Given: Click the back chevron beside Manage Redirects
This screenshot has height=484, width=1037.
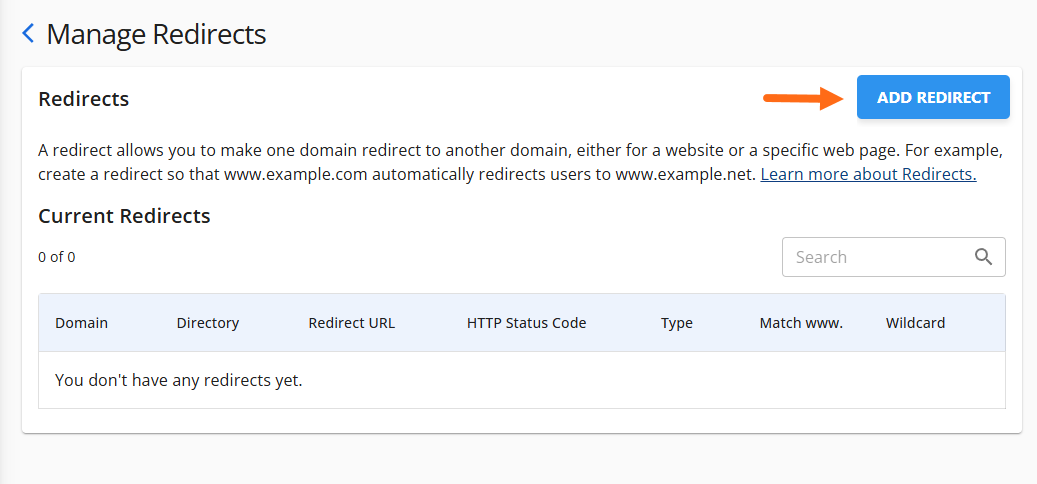Looking at the screenshot, I should (x=28, y=34).
